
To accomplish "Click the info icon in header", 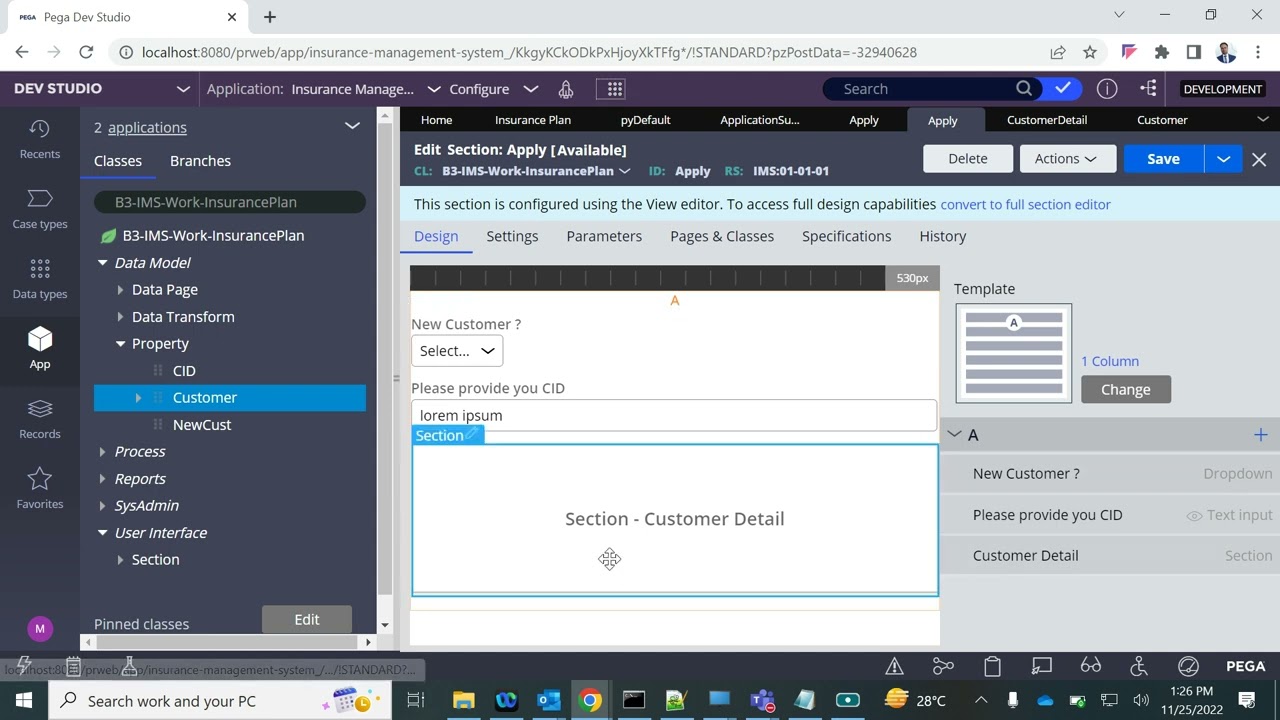I will click(1107, 89).
